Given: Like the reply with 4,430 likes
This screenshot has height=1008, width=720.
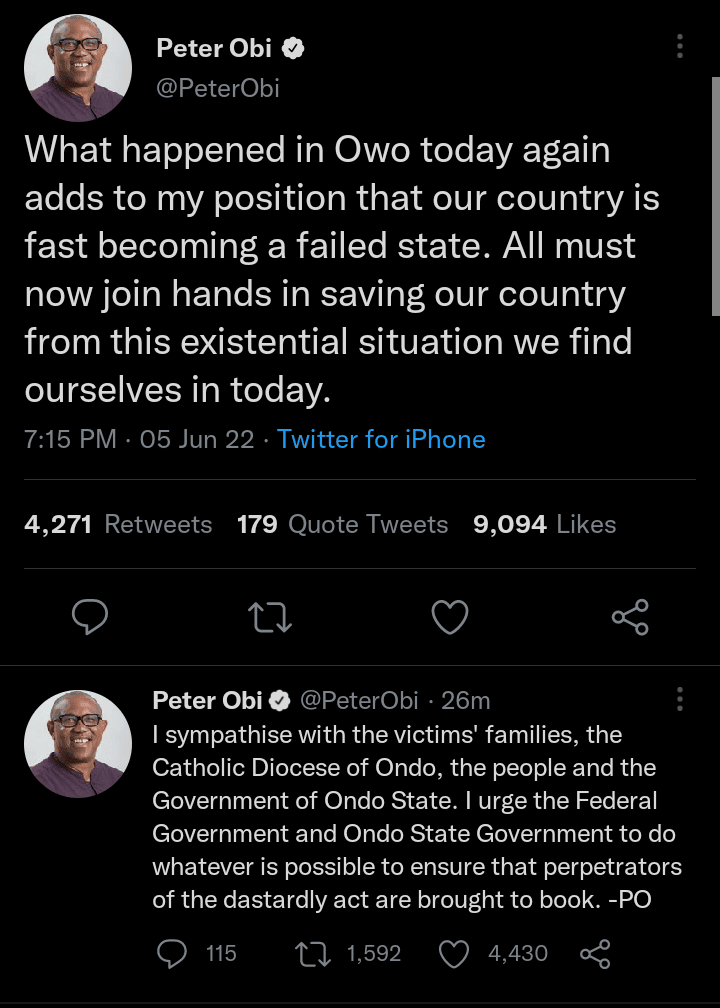Looking at the screenshot, I should click(455, 953).
